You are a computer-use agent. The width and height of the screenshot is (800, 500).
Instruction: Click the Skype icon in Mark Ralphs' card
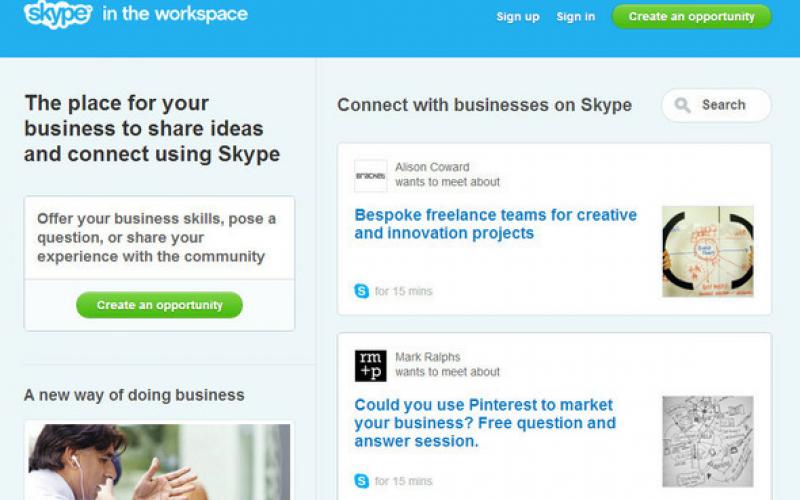coord(361,481)
